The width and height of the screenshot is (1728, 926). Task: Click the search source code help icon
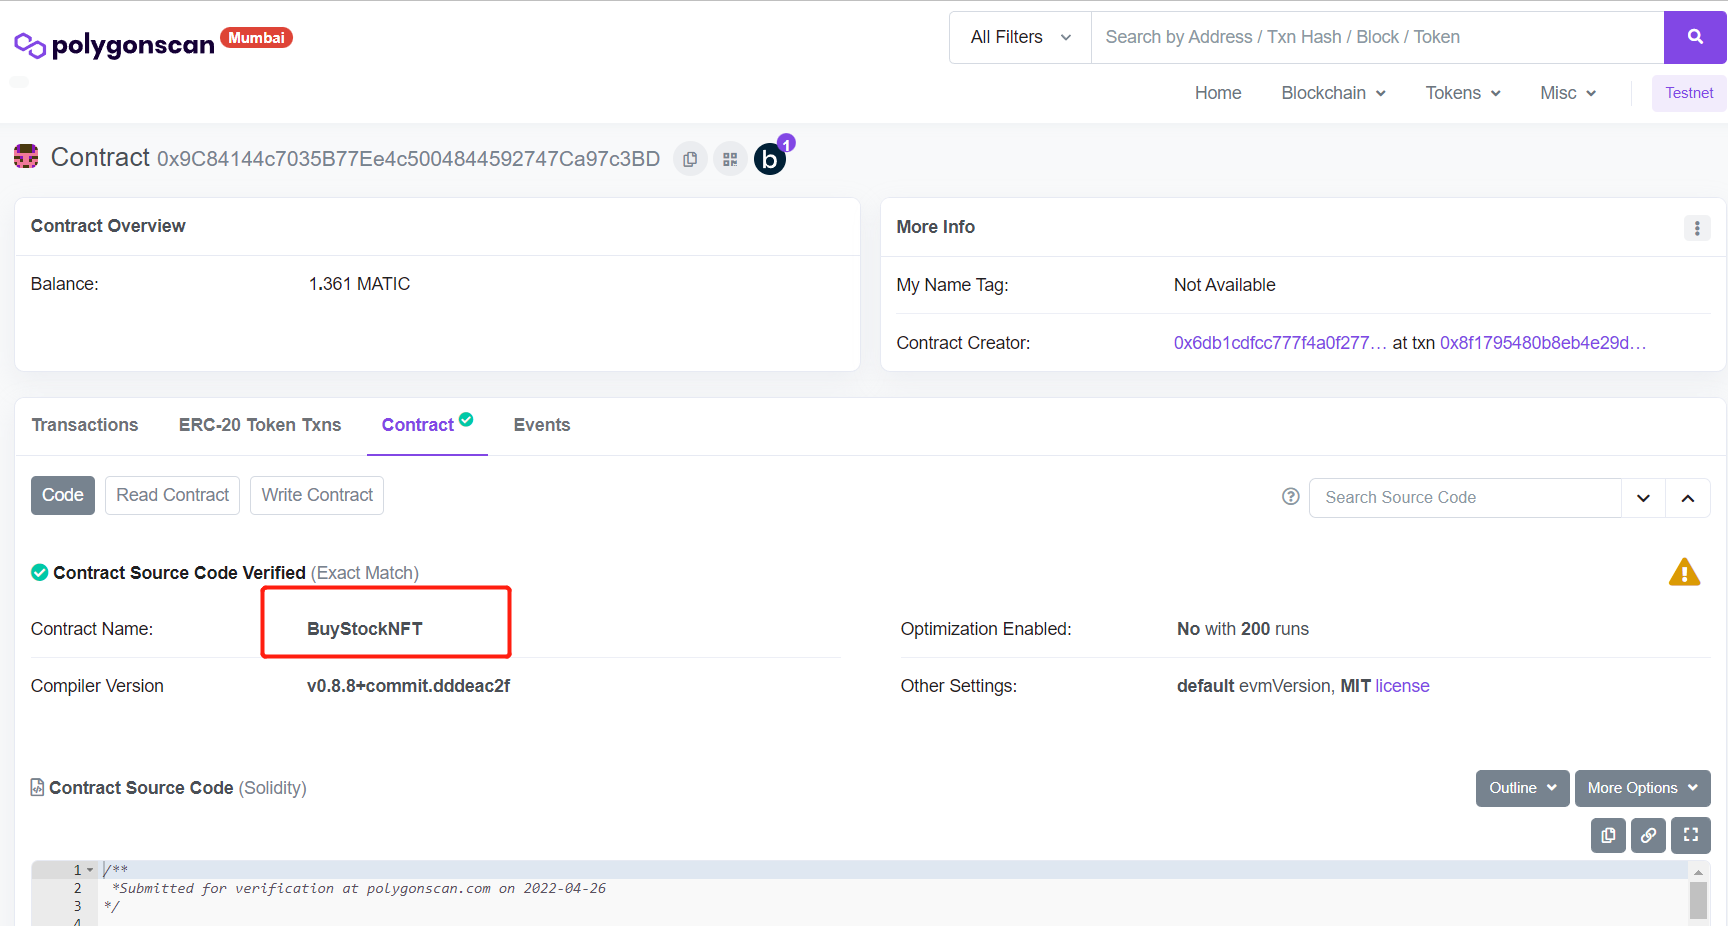1291,497
